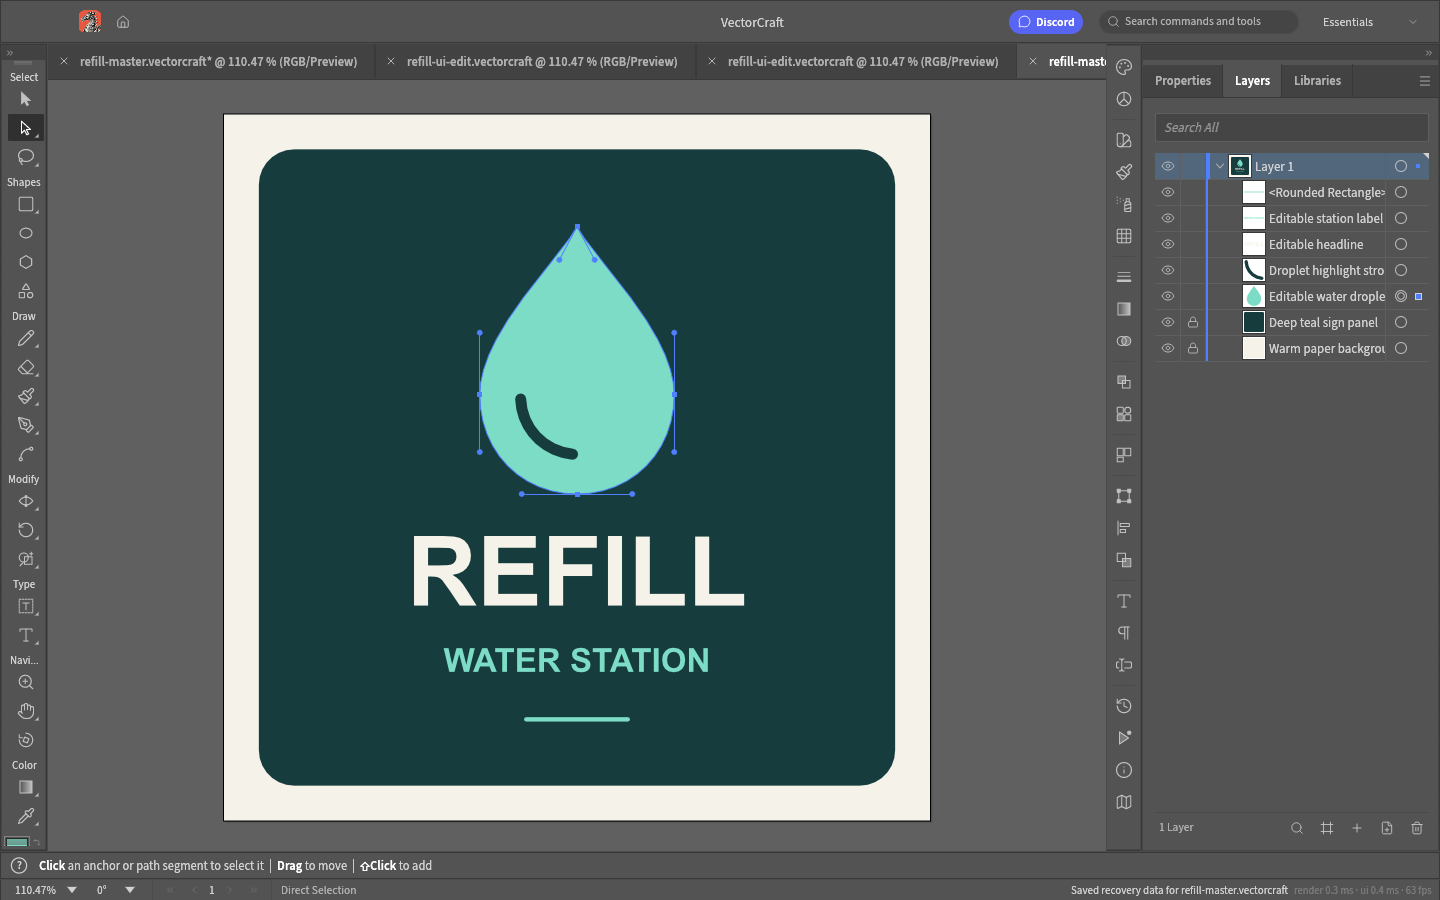Open the Essentials workspace dropdown
This screenshot has width=1440, height=900.
tap(1368, 22)
